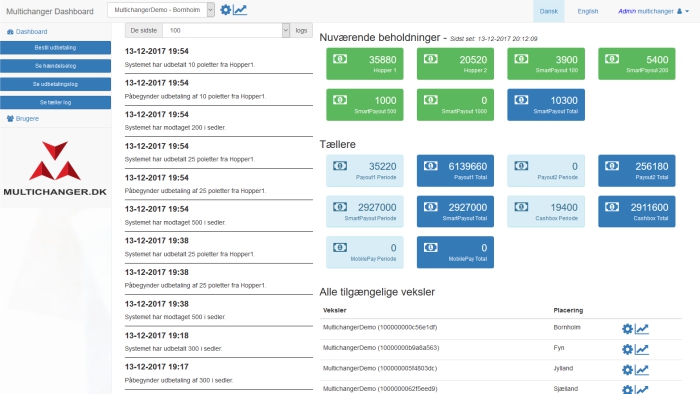700x394 pixels.
Task: Click money icon on Payout2 Total tile
Action: pyautogui.click(x=612, y=166)
